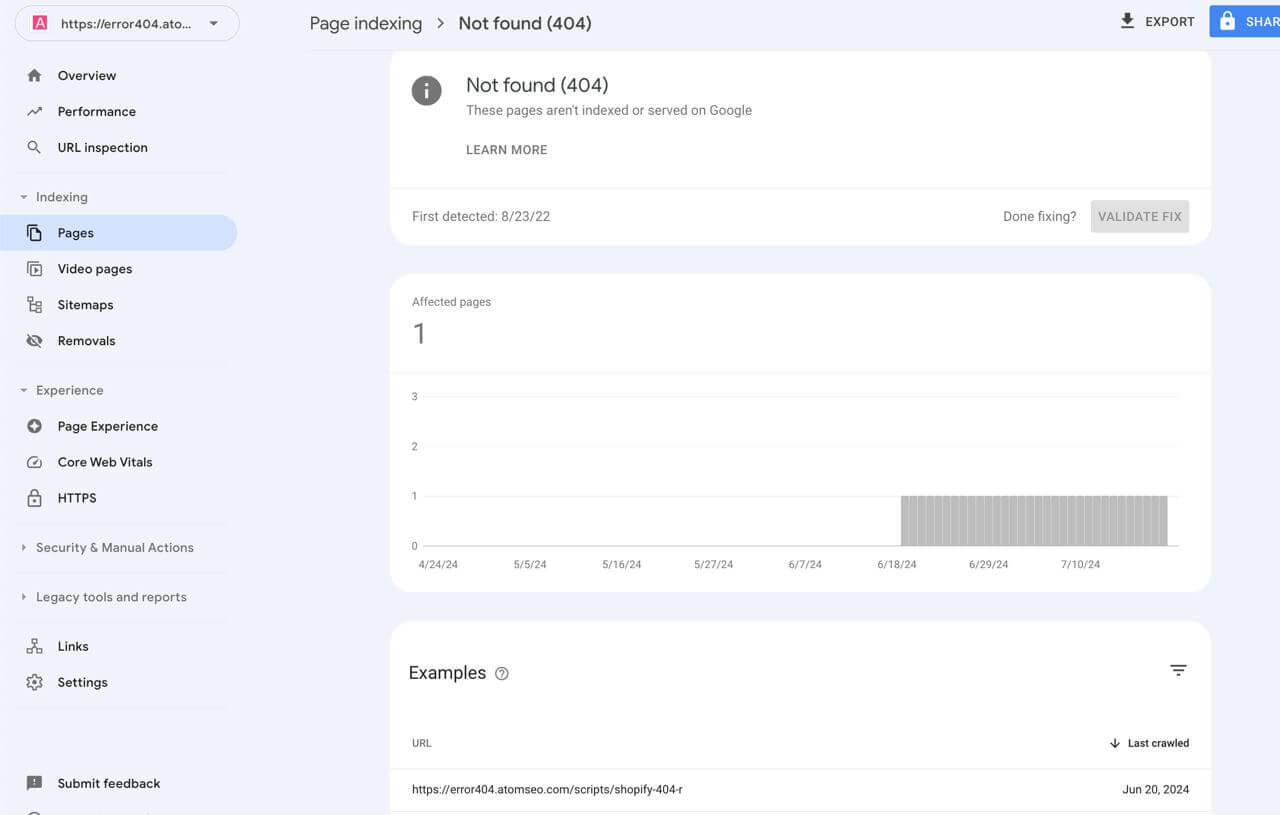Open Video pages via its icon
The image size is (1280, 815).
coord(34,269)
